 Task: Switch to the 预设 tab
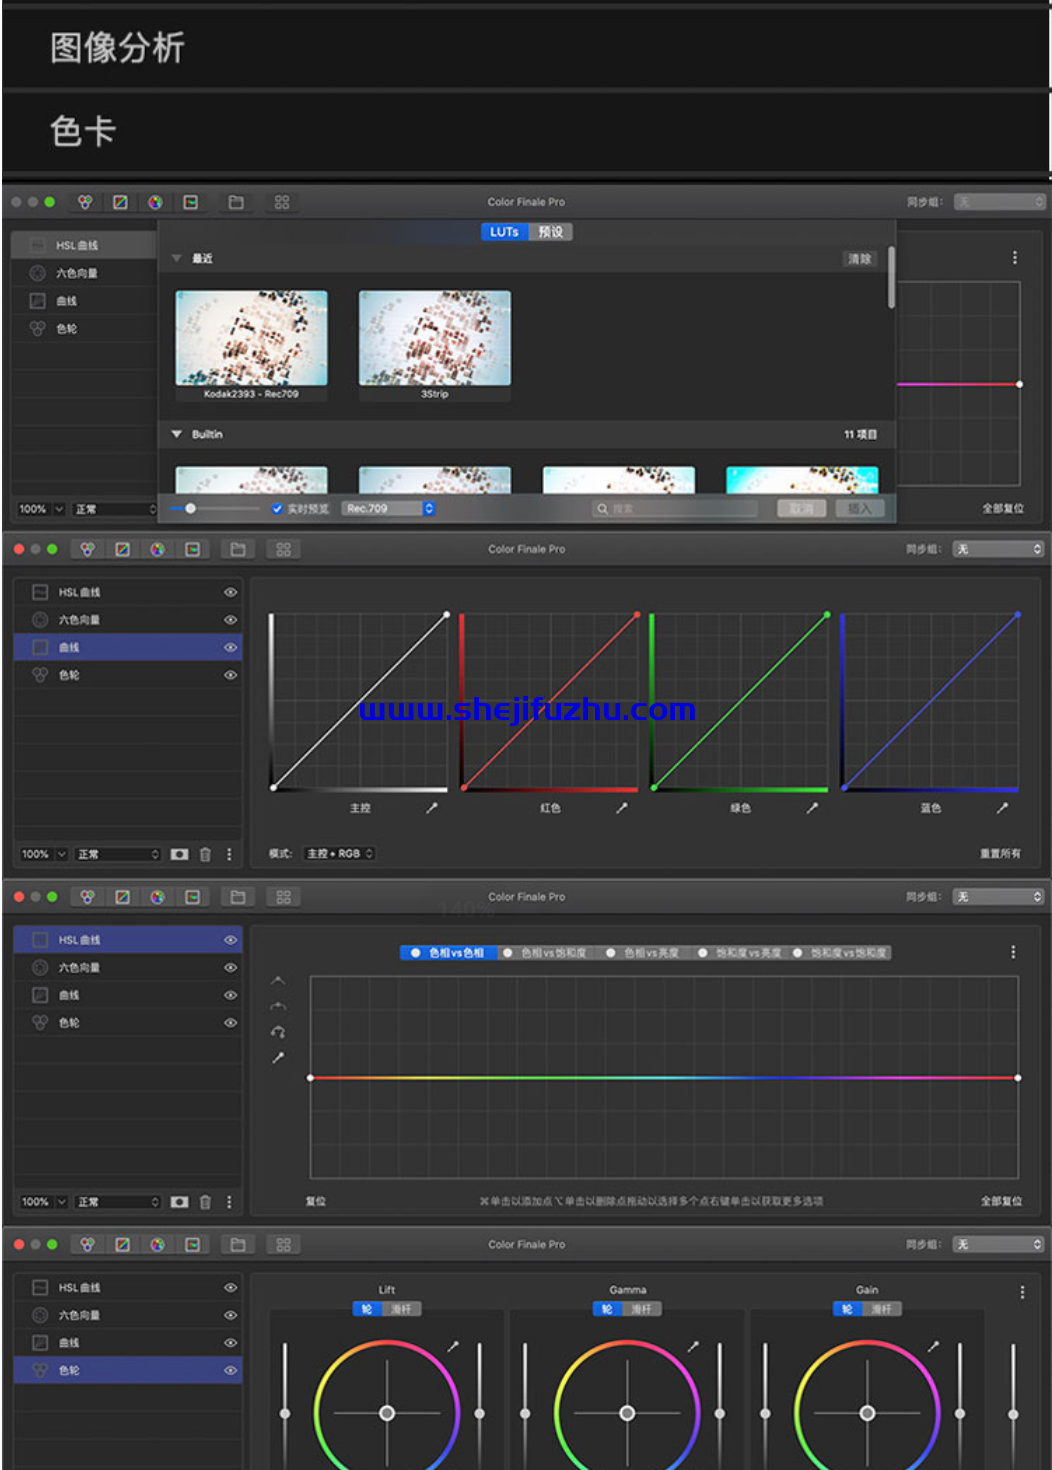tap(550, 232)
